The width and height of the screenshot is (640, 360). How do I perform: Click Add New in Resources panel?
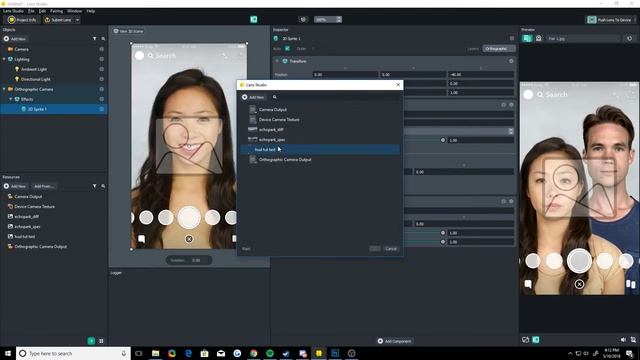(x=15, y=186)
